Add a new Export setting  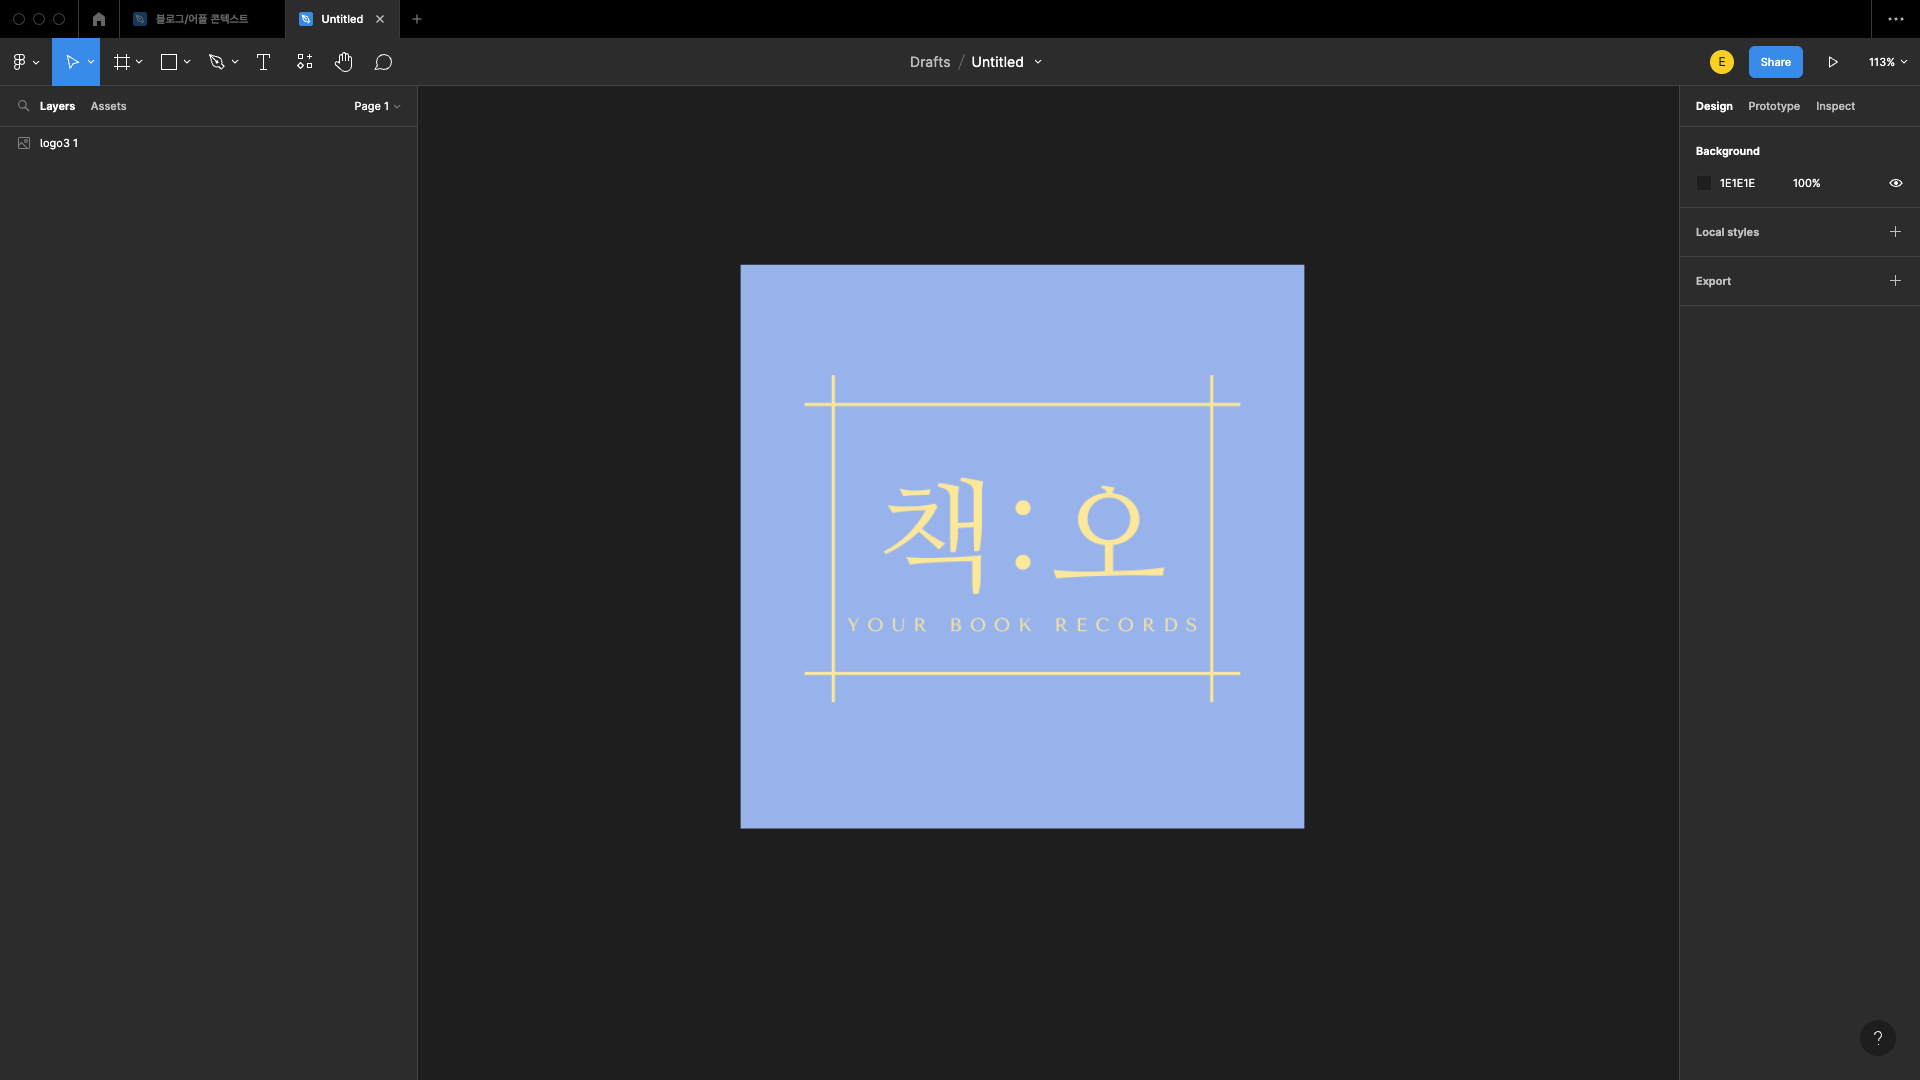point(1895,281)
